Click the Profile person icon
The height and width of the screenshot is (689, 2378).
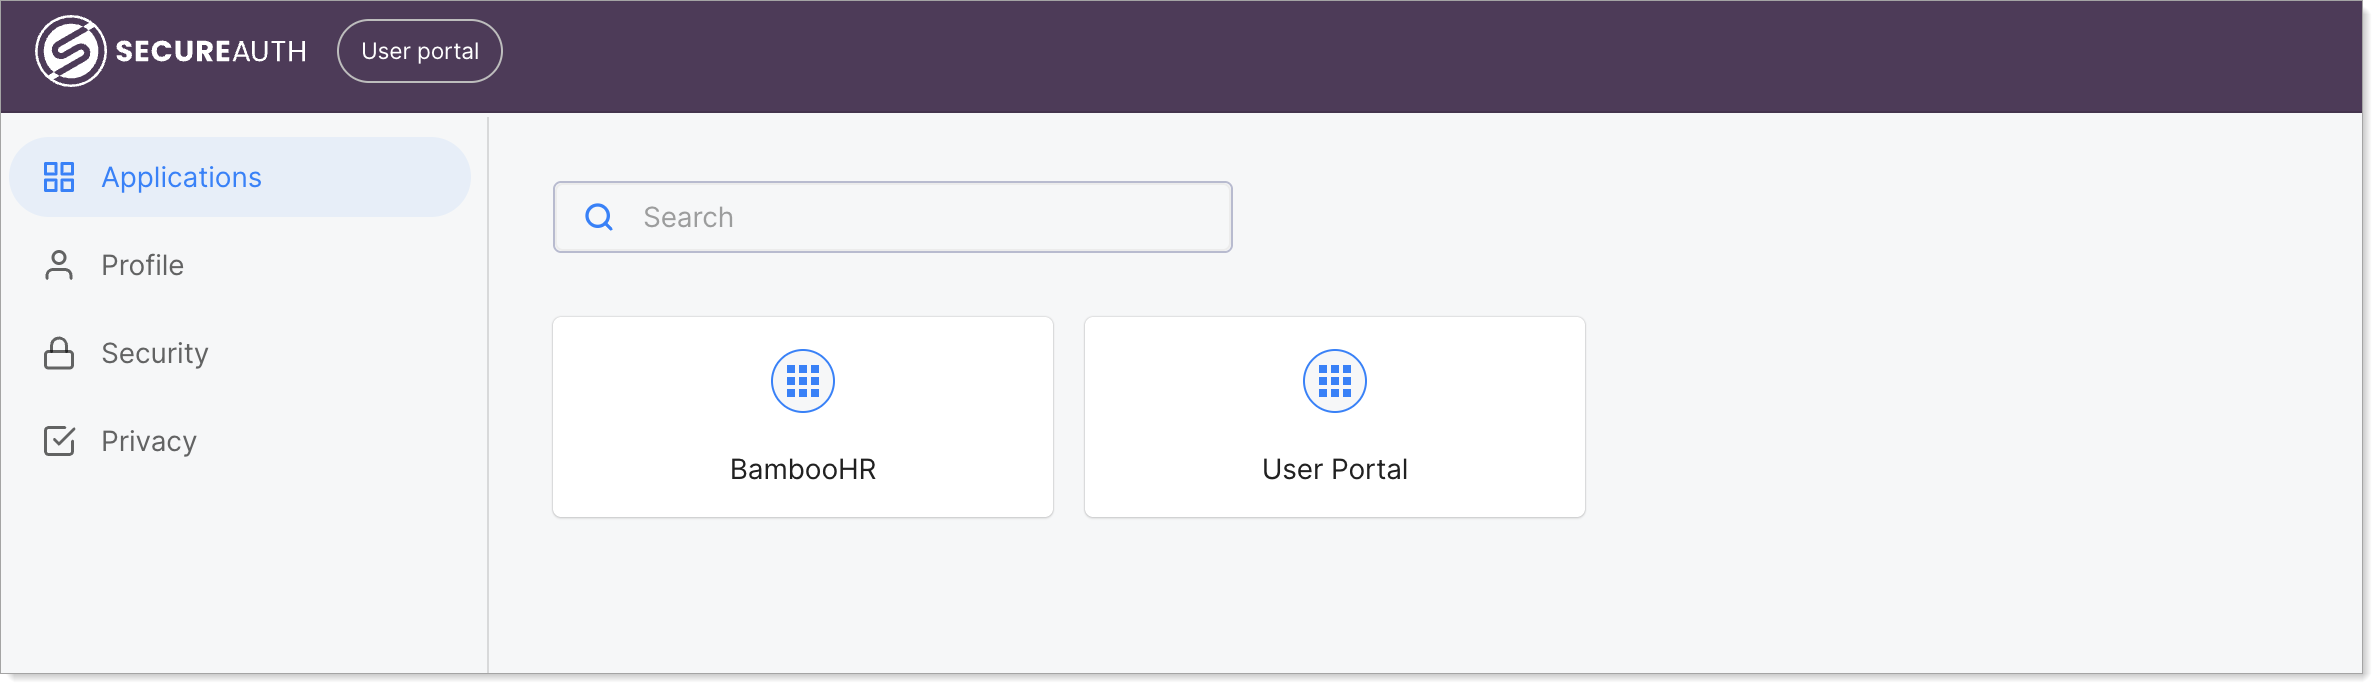pos(59,265)
